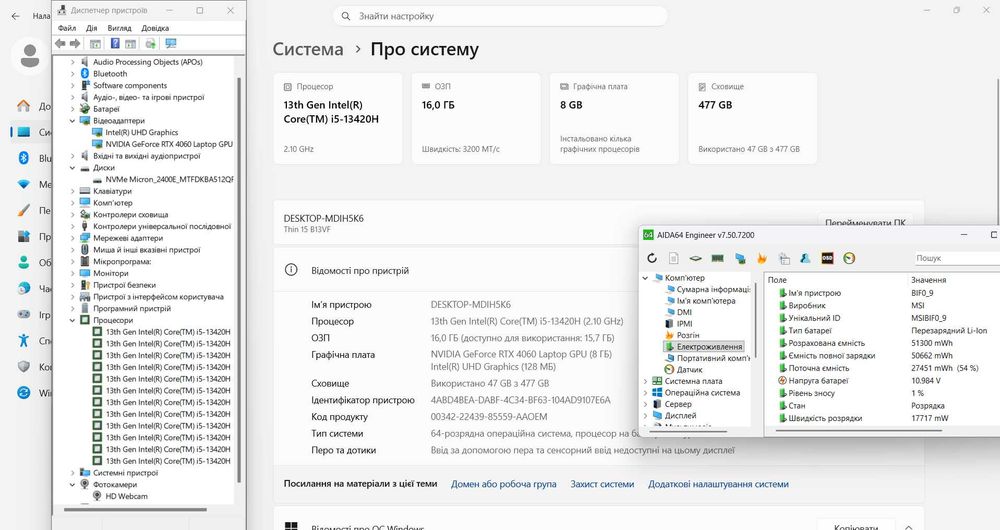
Task: Click the Settings back arrow icon
Action: [15, 16]
